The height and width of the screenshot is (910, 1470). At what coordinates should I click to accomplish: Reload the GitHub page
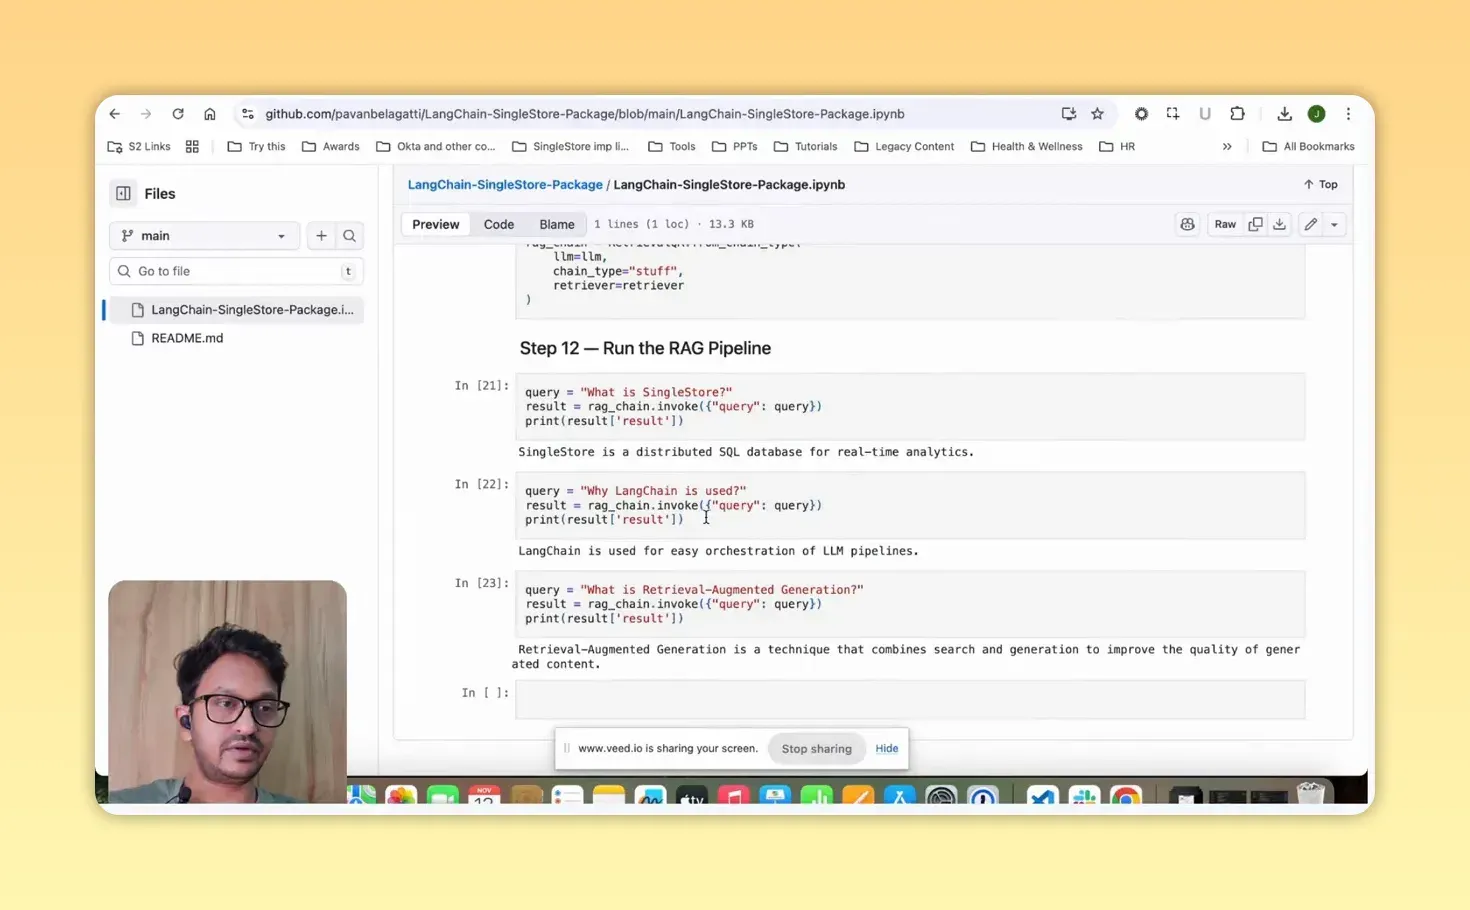click(x=178, y=114)
